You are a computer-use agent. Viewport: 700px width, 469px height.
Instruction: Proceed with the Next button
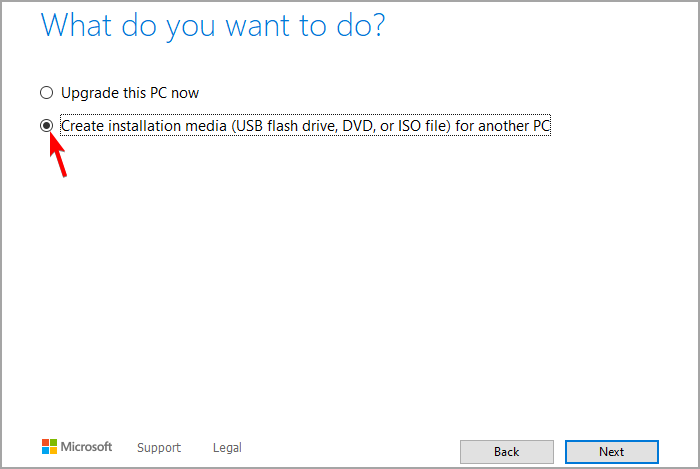pyautogui.click(x=611, y=452)
